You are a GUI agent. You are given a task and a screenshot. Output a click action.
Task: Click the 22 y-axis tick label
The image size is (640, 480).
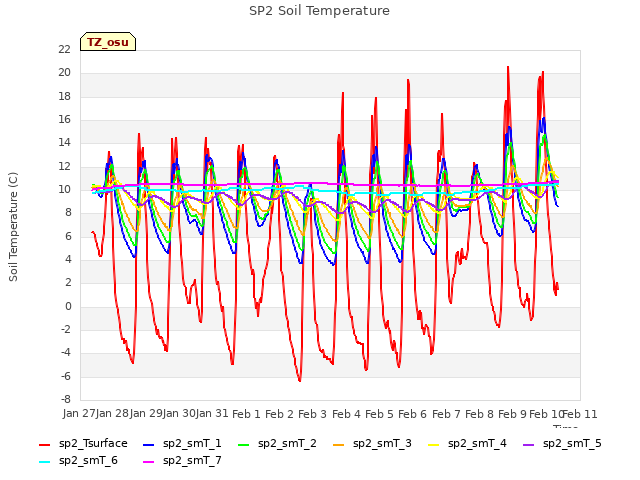point(64,49)
